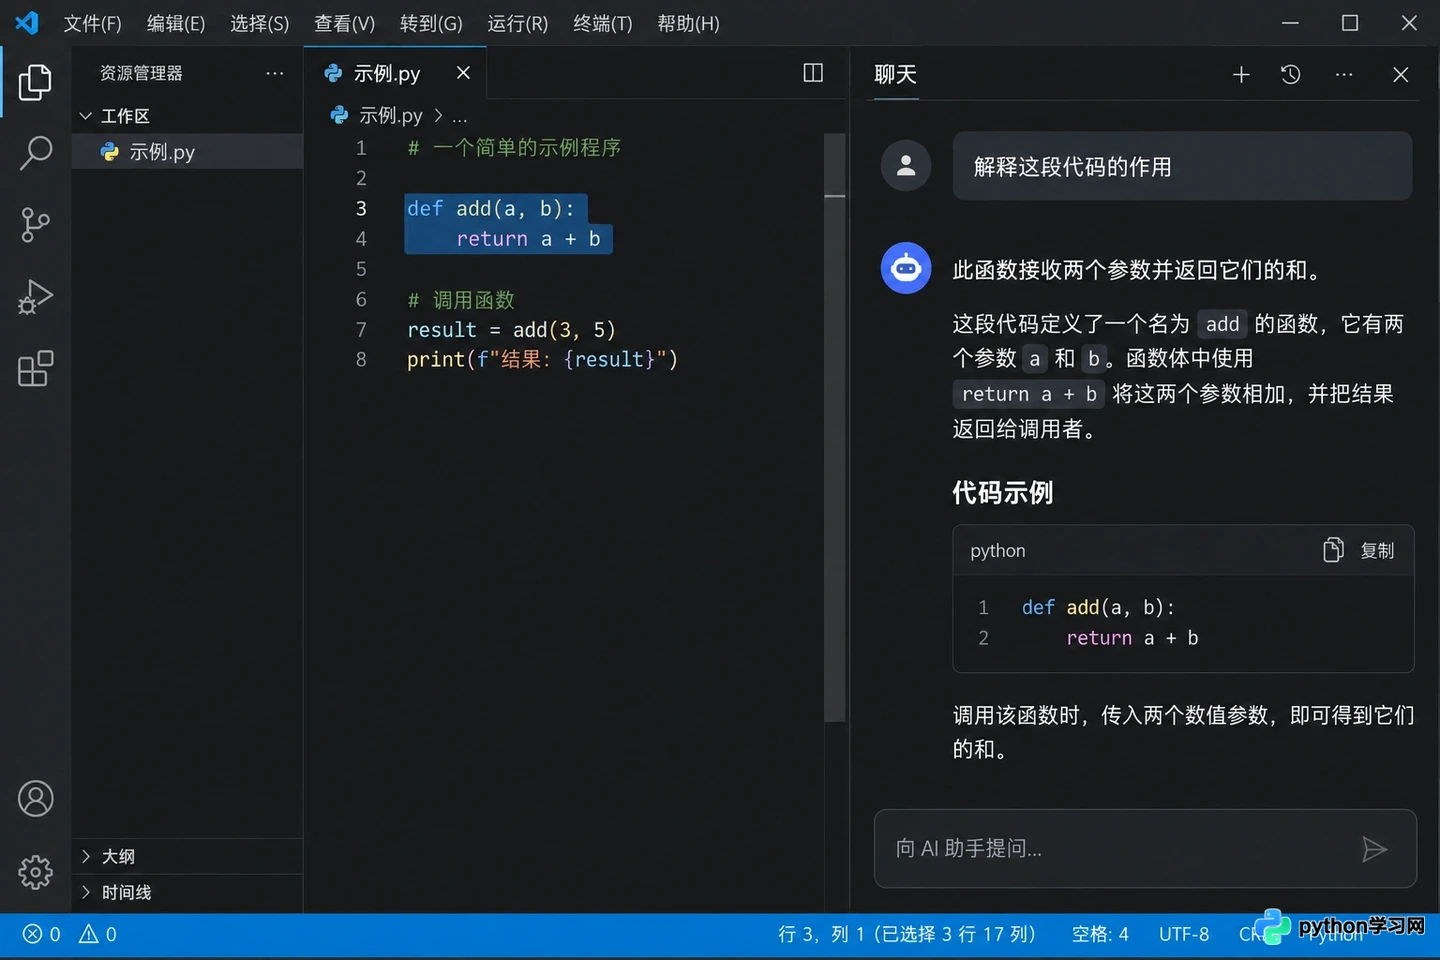Open the 帮助(H) menu

click(688, 23)
